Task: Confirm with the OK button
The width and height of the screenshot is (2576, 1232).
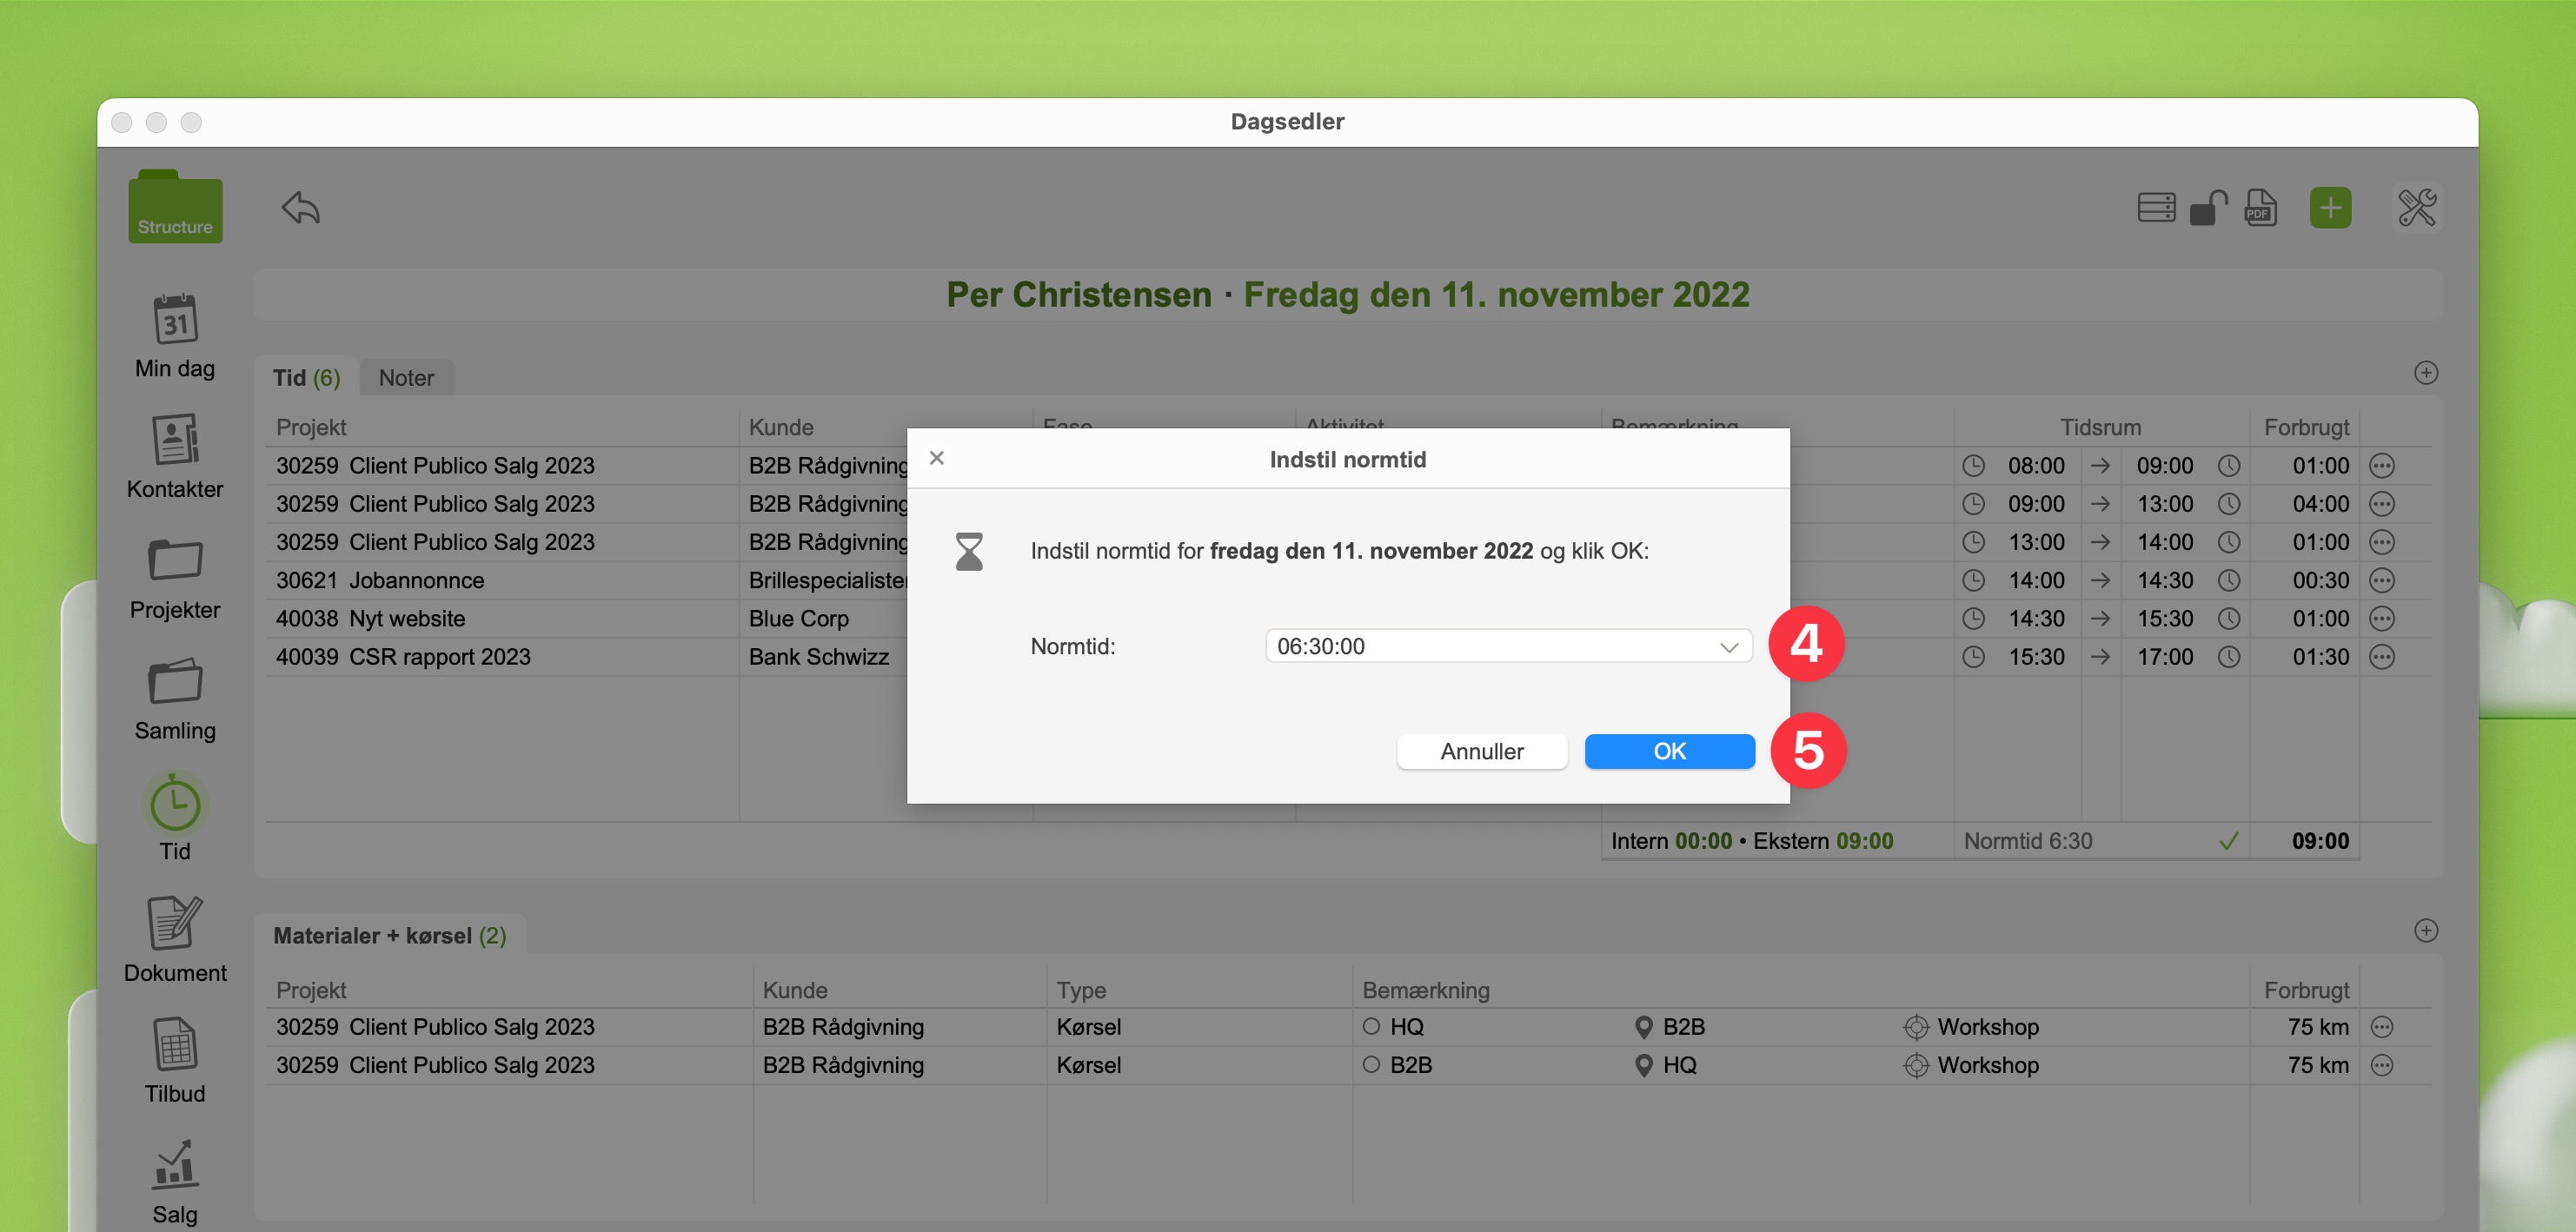Action: 1669,751
